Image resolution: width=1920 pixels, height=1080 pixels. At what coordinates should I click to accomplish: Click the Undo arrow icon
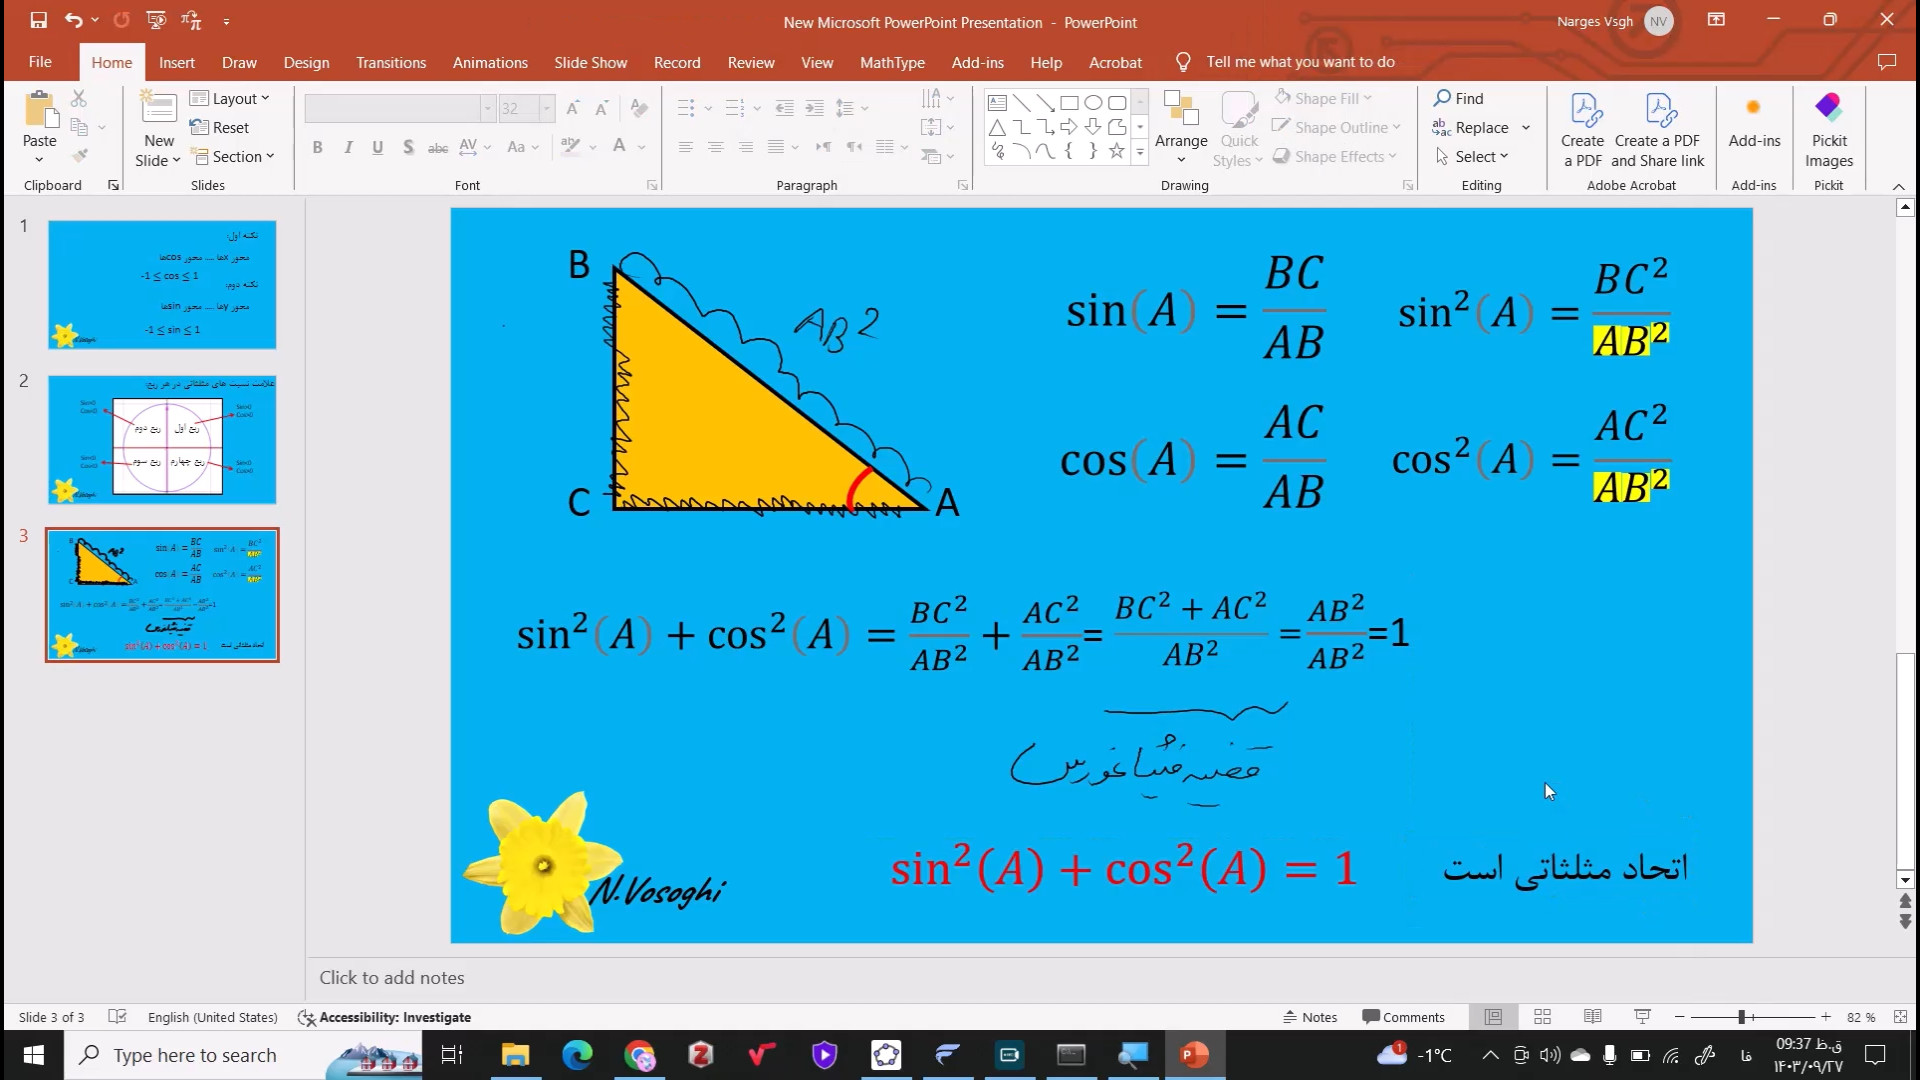coord(73,20)
